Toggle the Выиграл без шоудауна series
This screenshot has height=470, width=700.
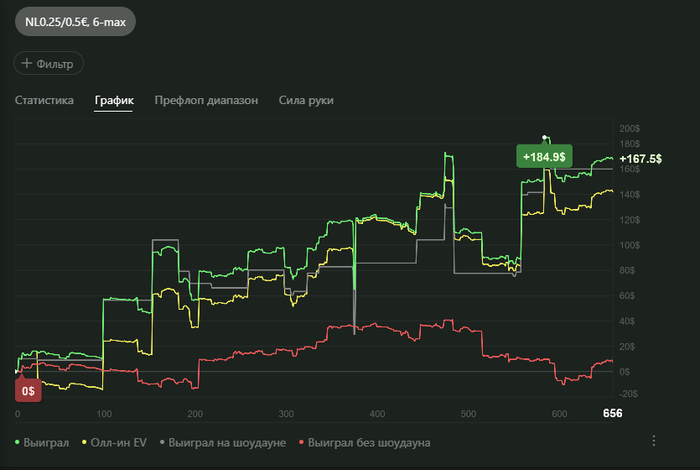(x=364, y=441)
